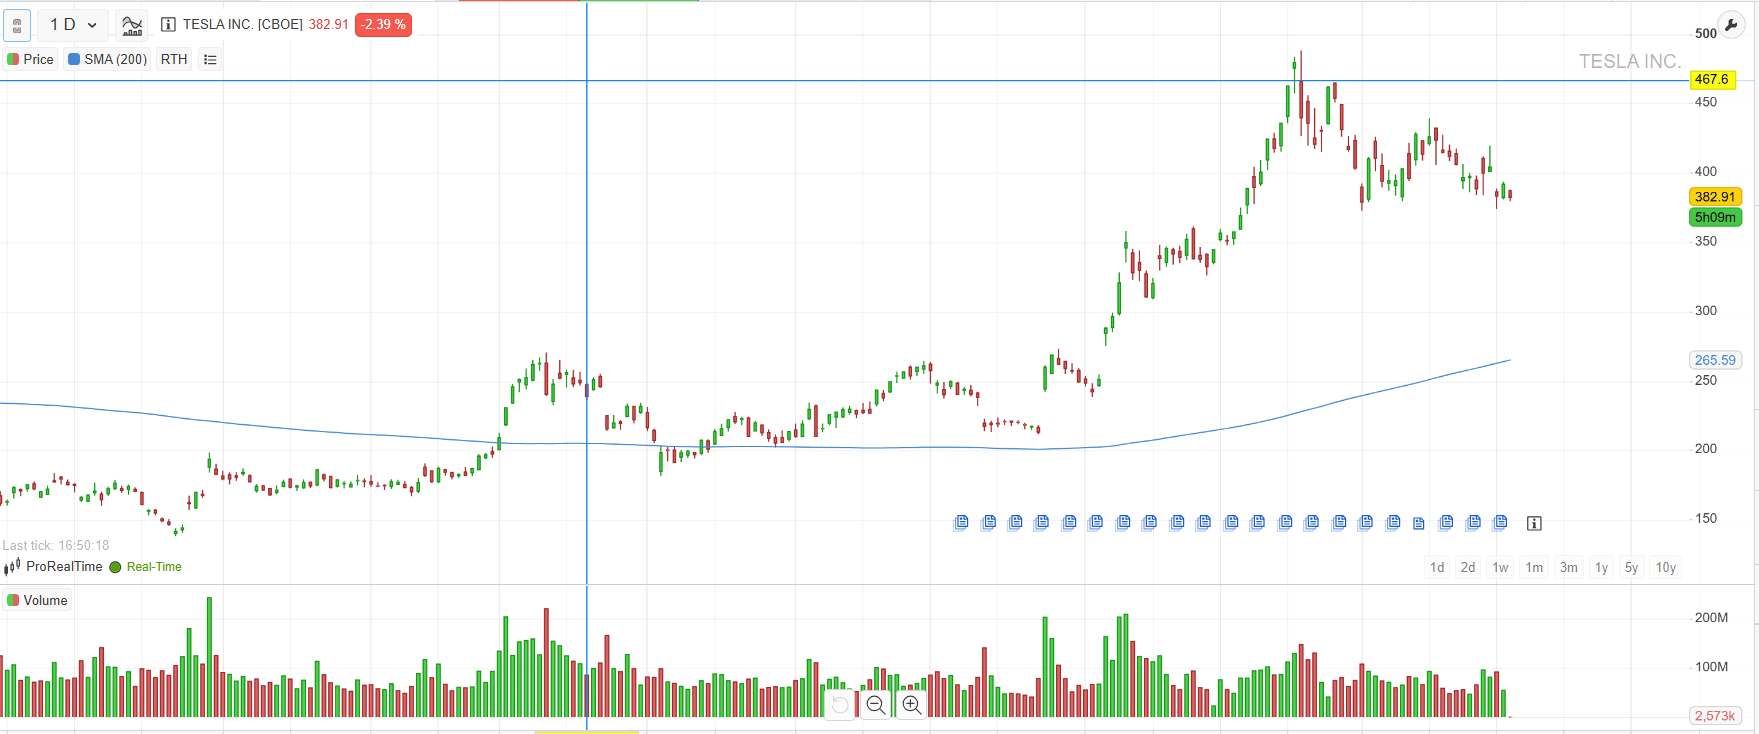1759x734 pixels.
Task: Open the Volume panel label settings
Action: (38, 600)
